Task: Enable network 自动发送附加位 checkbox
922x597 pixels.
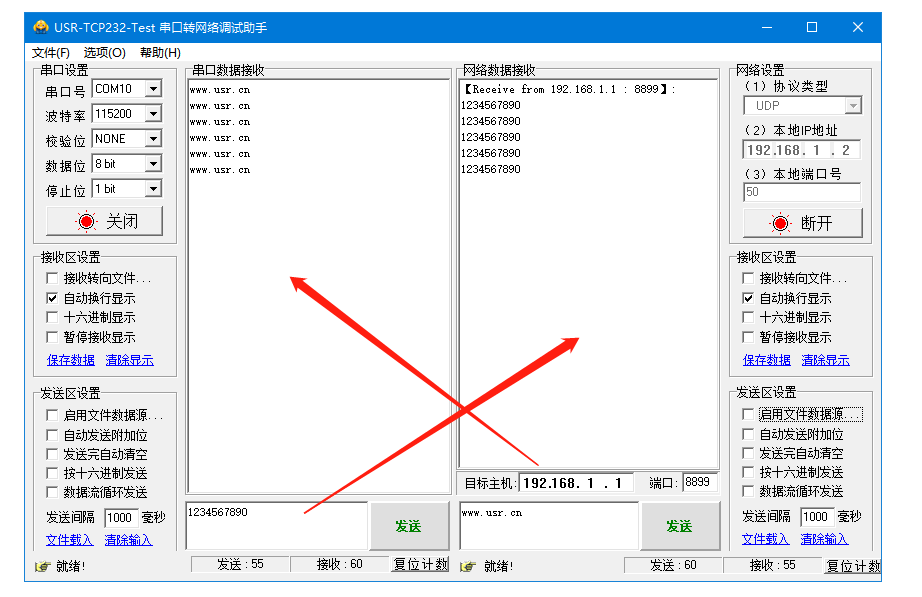Action: coord(748,434)
